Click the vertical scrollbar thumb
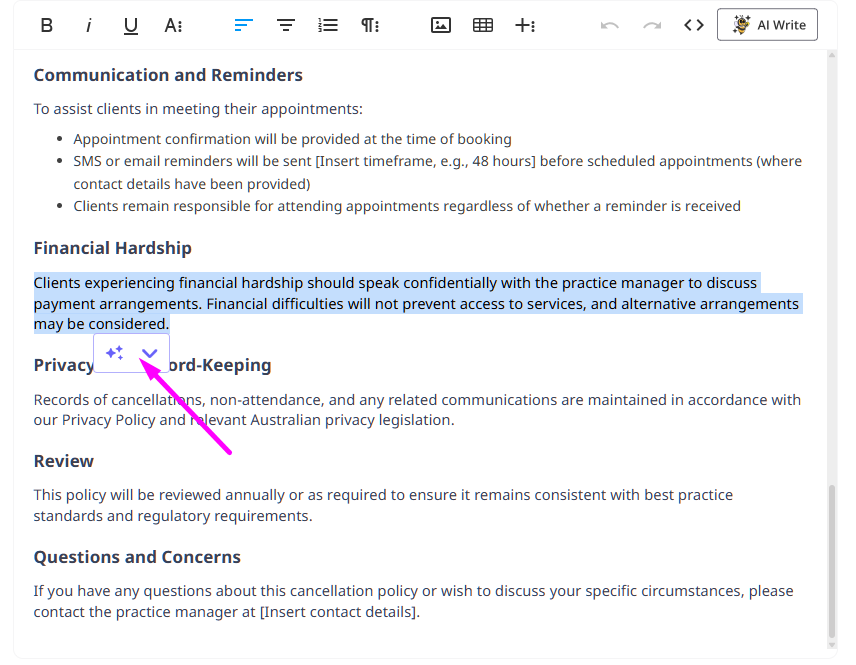The width and height of the screenshot is (856, 665). pos(832,560)
